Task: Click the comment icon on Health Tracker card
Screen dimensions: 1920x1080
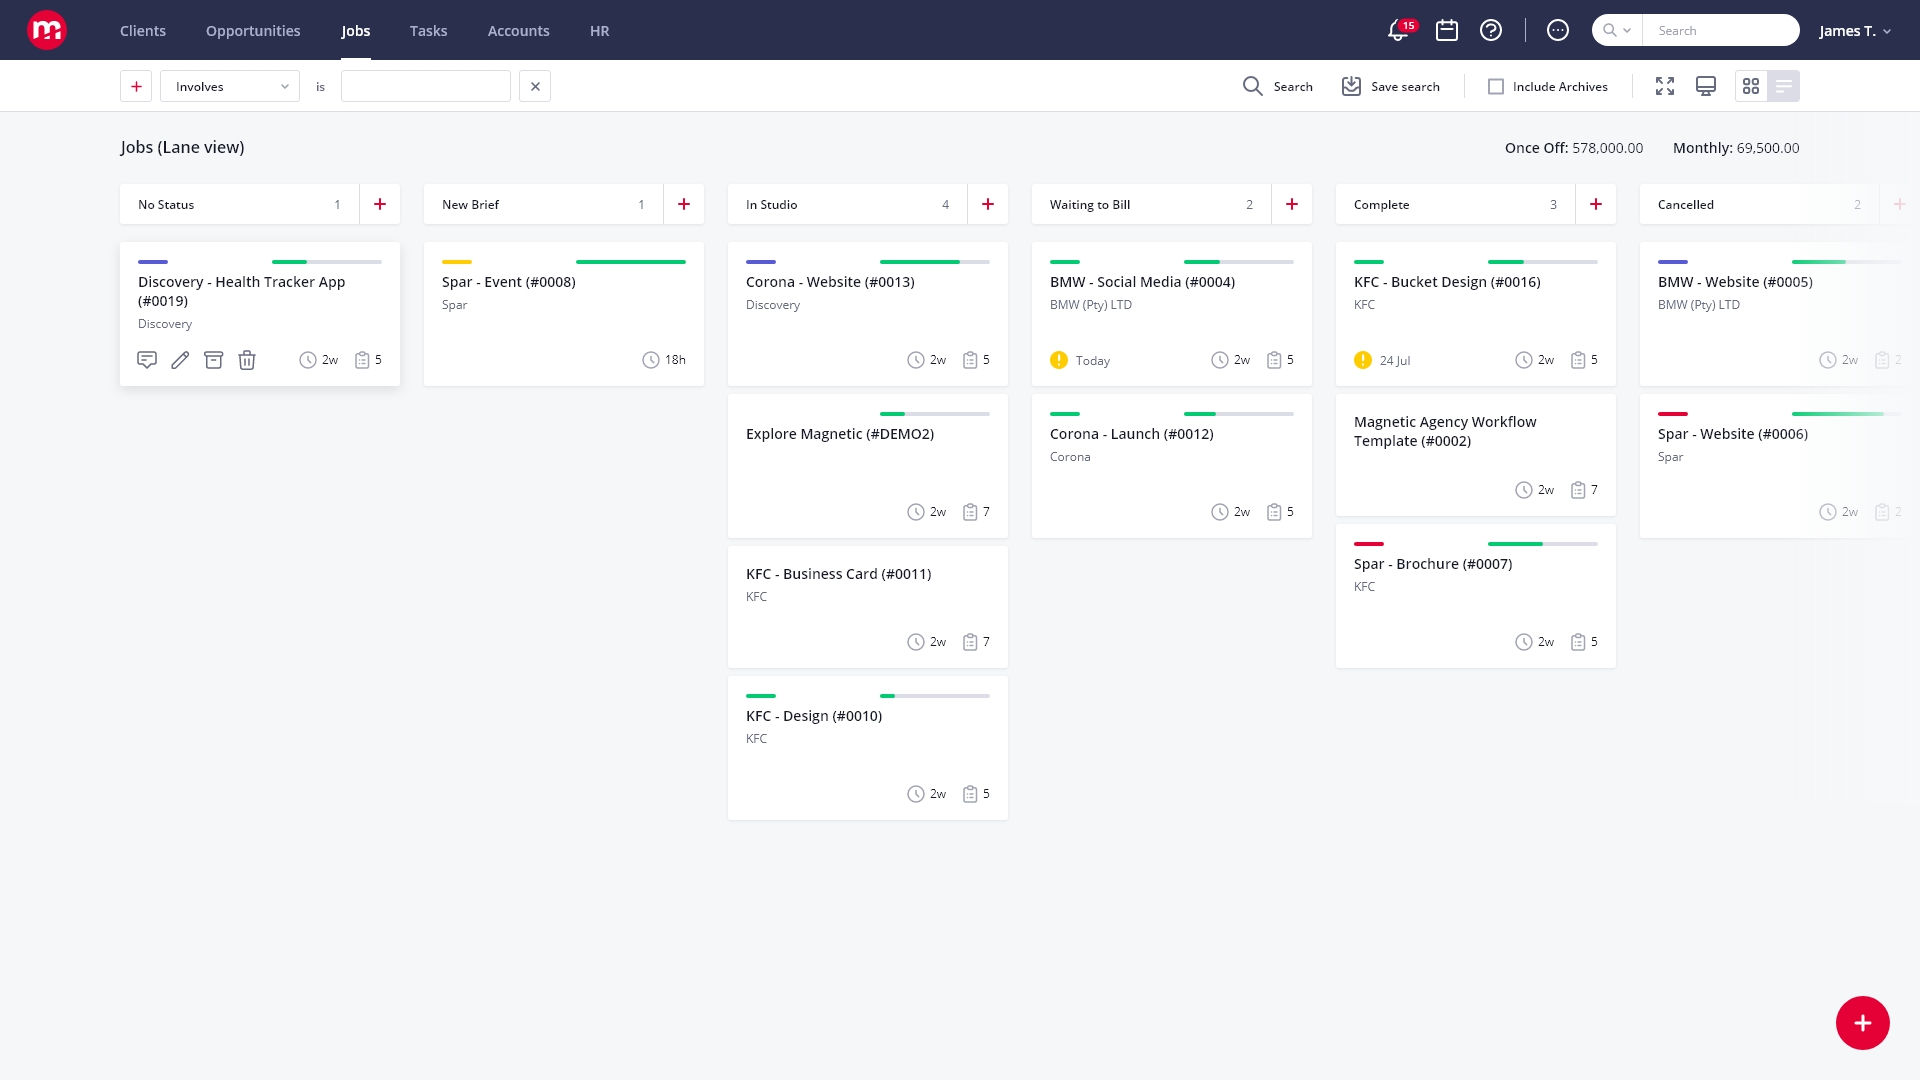Action: pyautogui.click(x=147, y=360)
